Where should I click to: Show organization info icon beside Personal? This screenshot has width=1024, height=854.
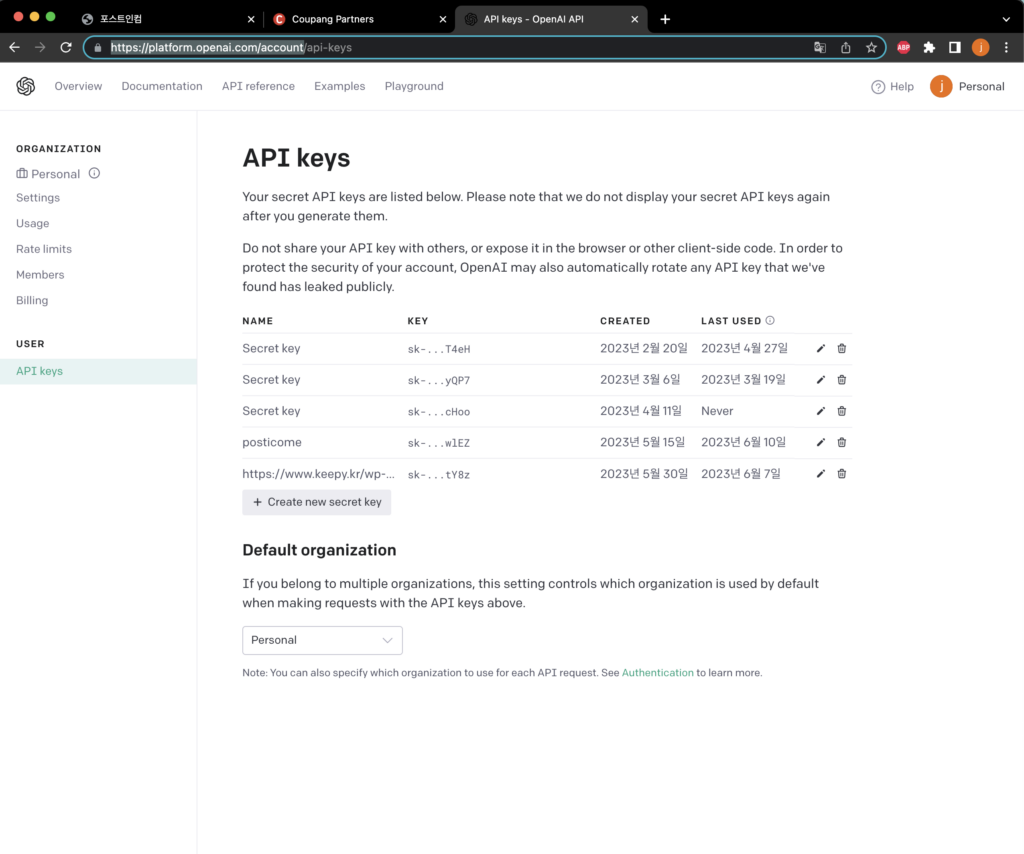pos(94,174)
